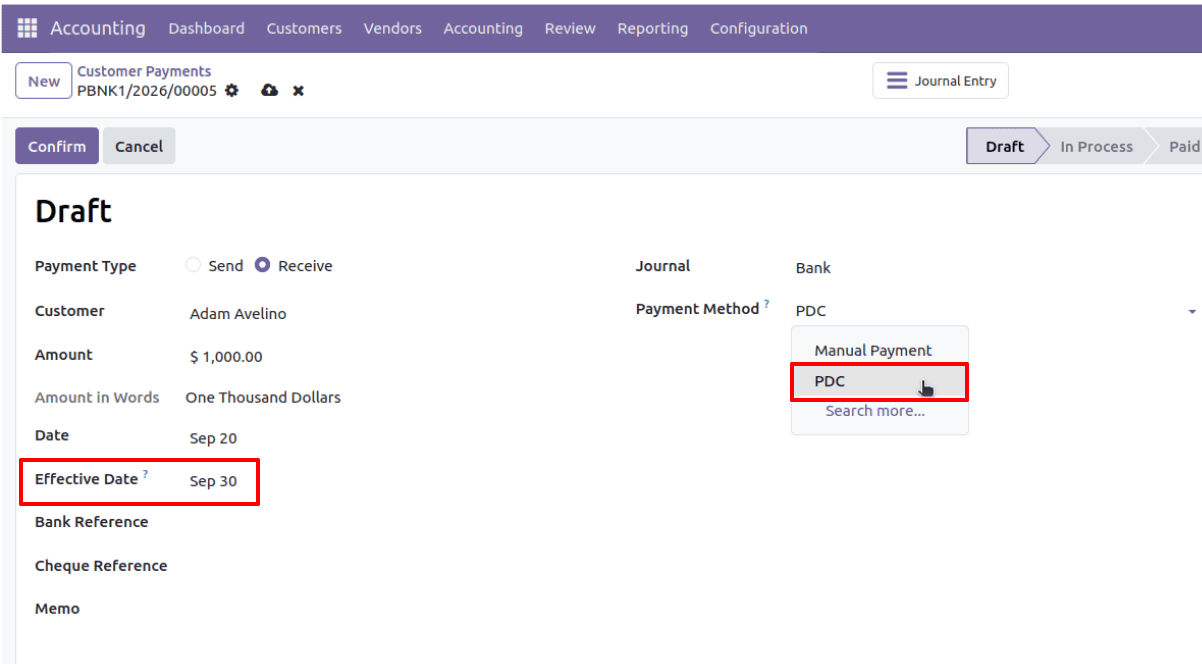Select the Receive payment type radio
The height and width of the screenshot is (664, 1202).
click(262, 265)
